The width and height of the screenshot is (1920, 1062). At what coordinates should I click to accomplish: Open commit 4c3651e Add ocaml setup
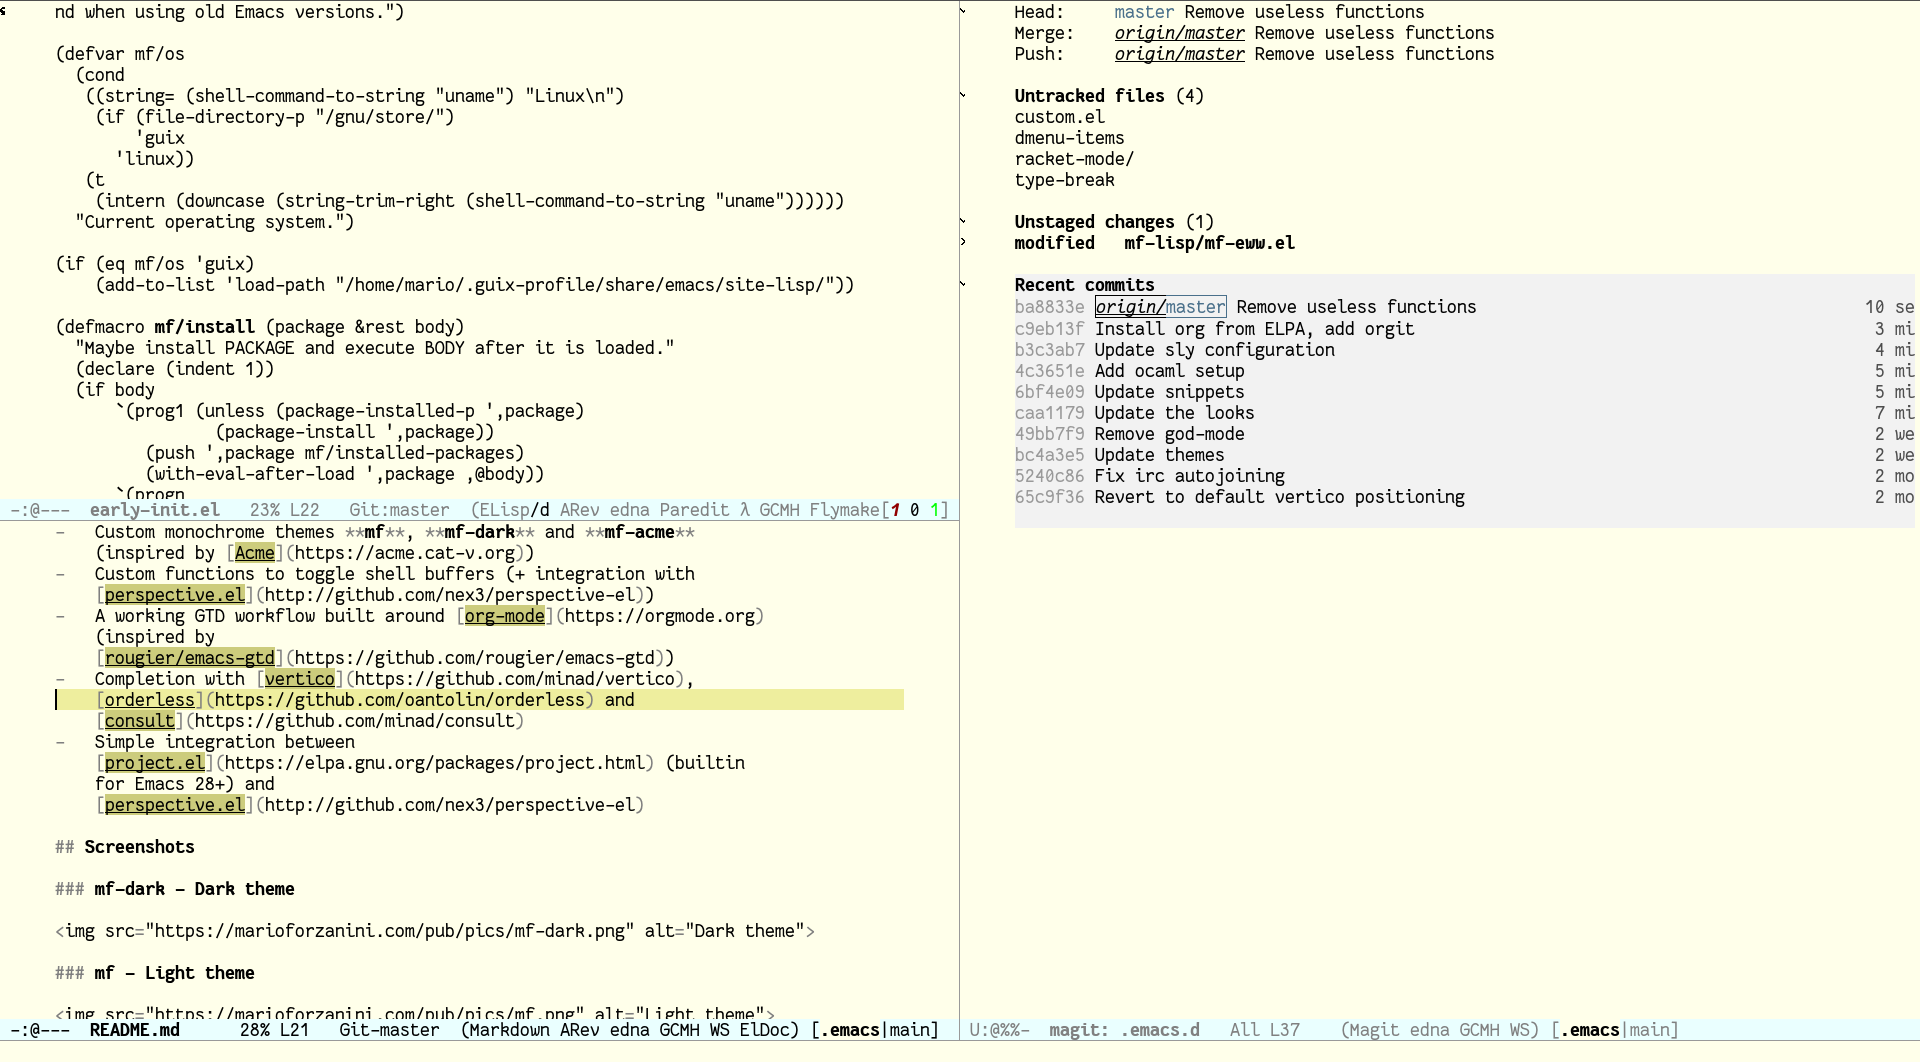point(1464,371)
